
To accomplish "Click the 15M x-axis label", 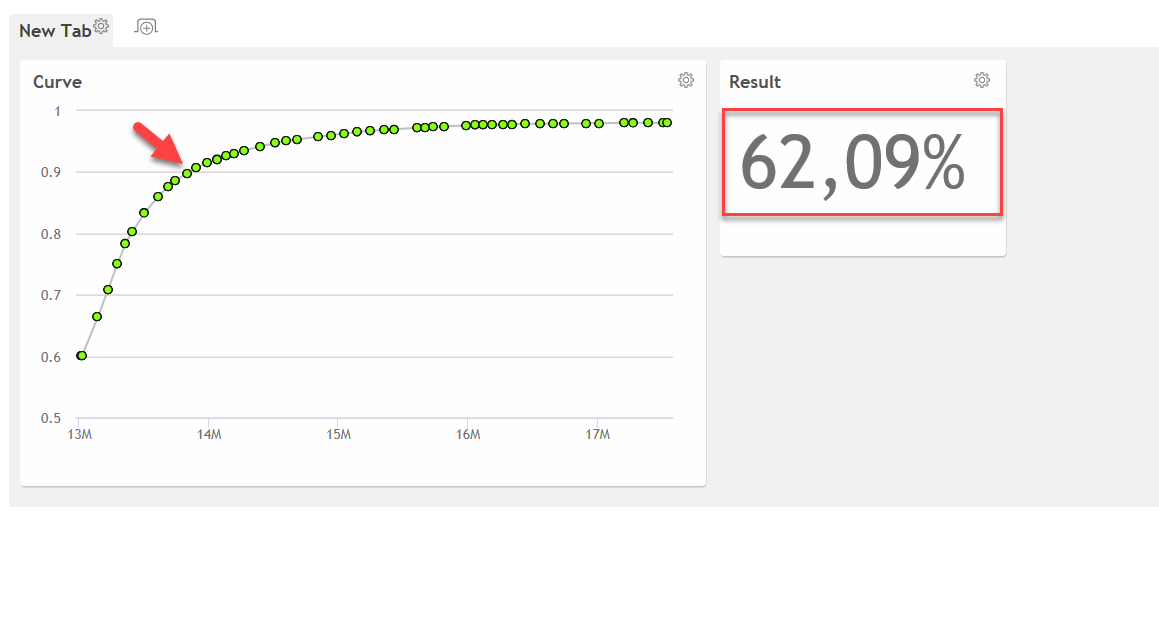I will tap(339, 435).
